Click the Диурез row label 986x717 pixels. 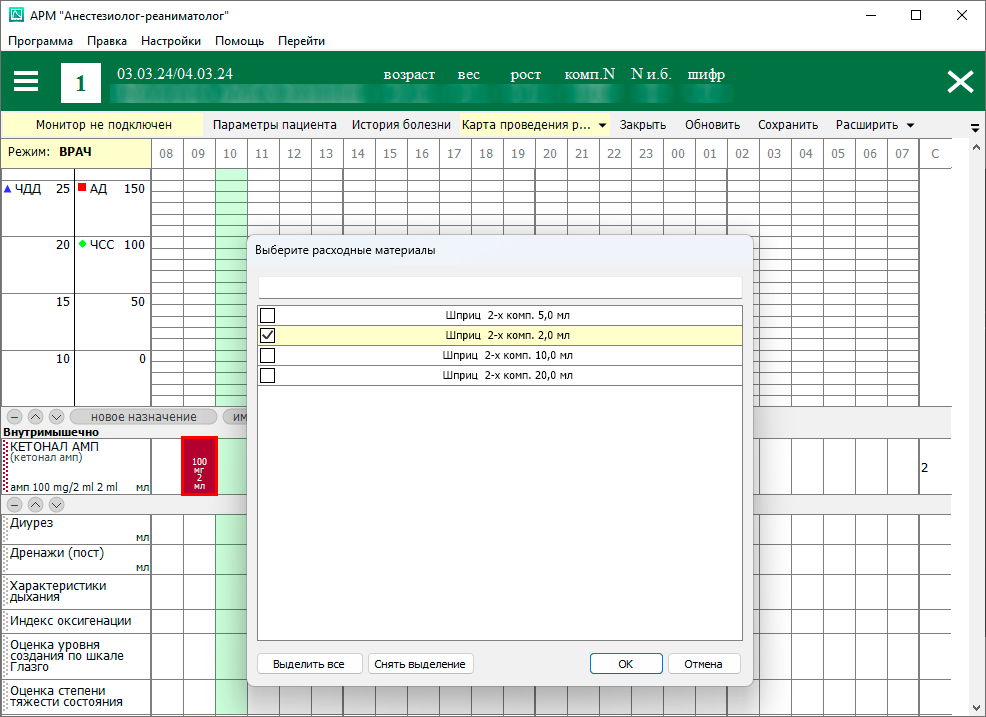click(x=77, y=529)
